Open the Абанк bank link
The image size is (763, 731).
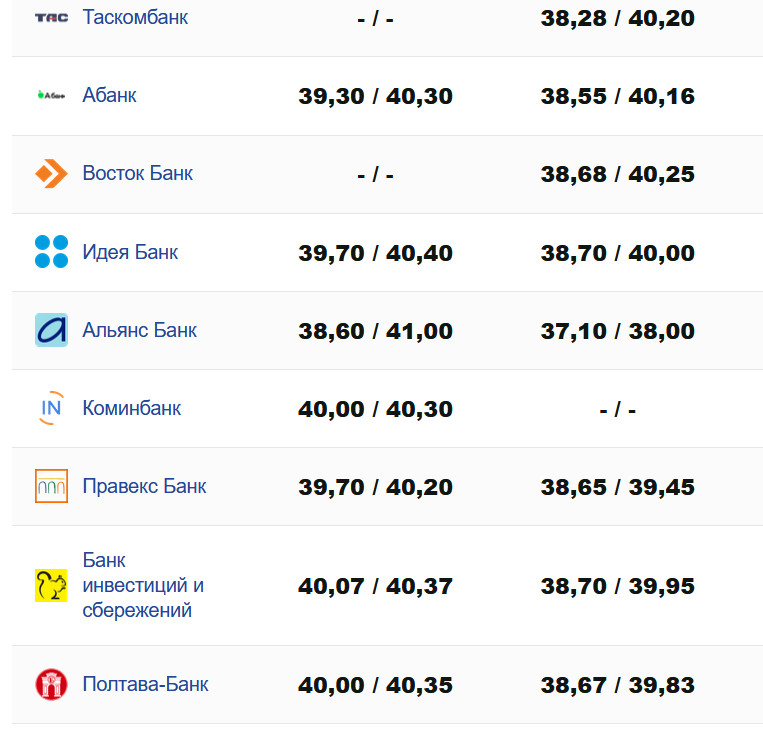coord(109,96)
